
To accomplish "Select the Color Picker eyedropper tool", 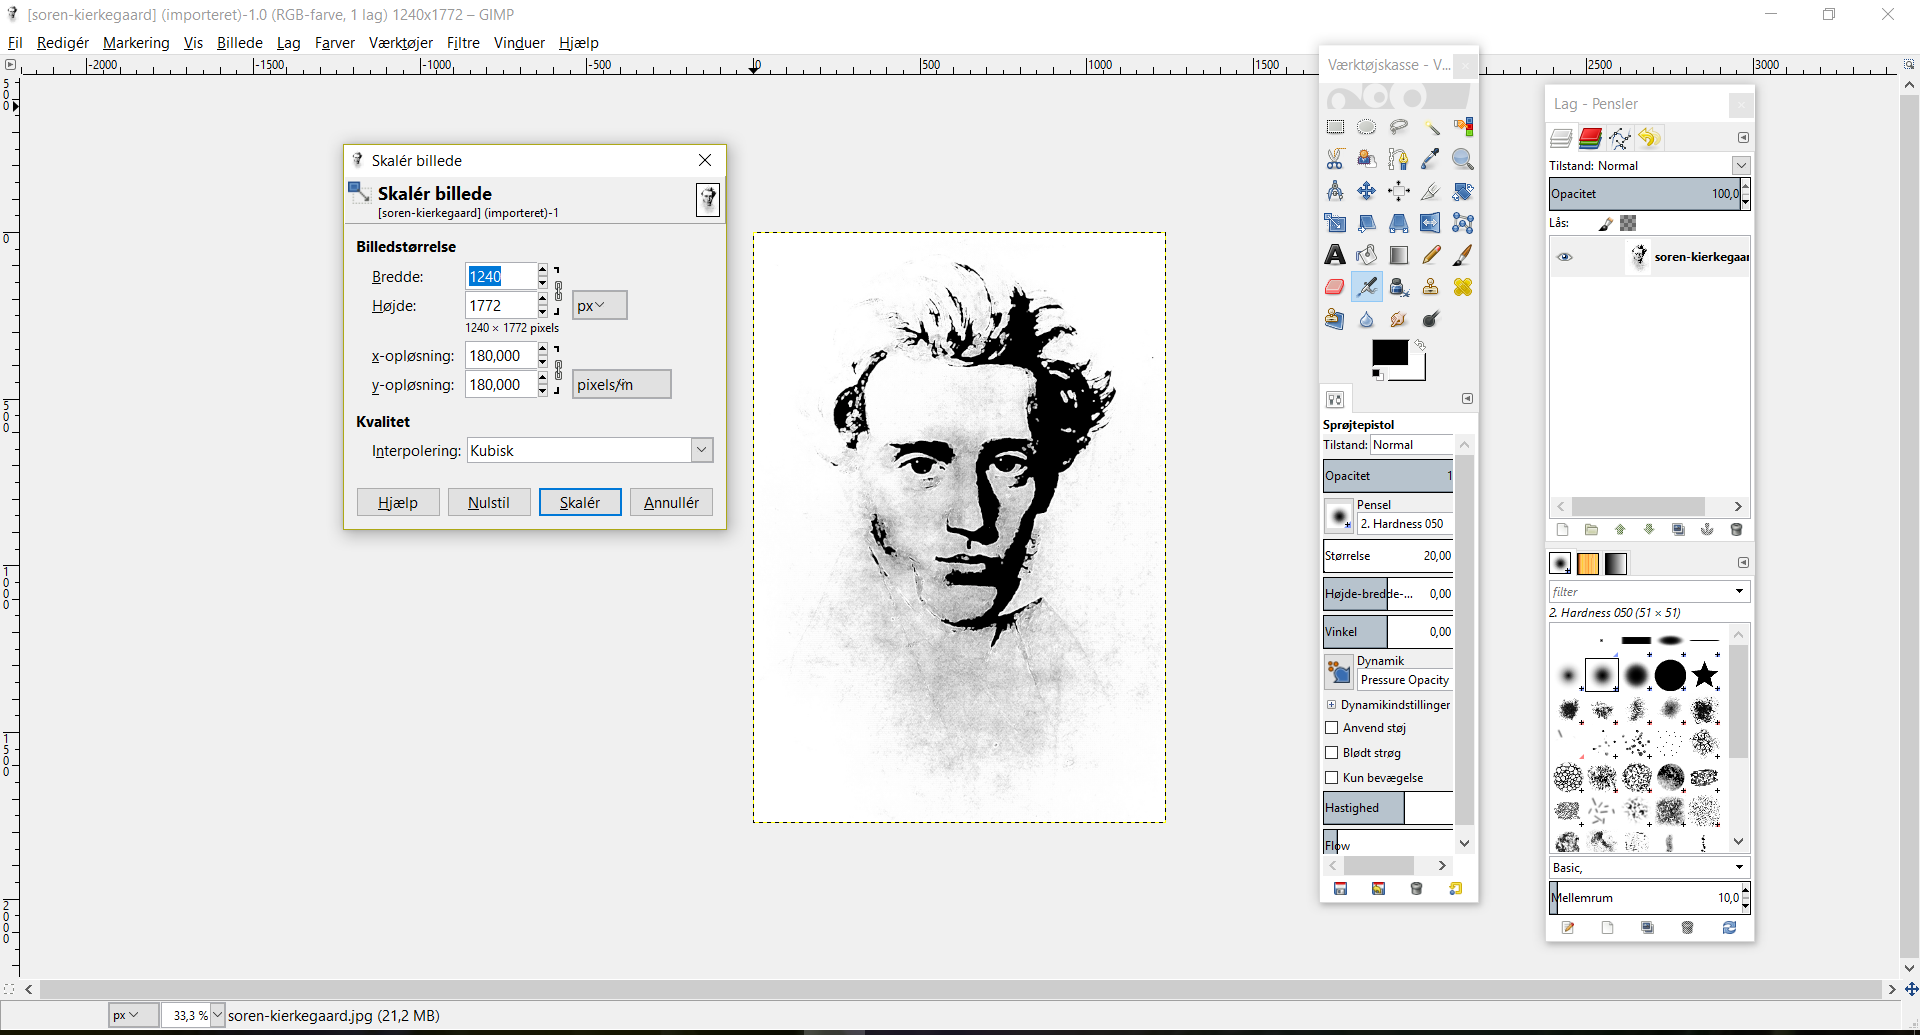I will click(1431, 160).
